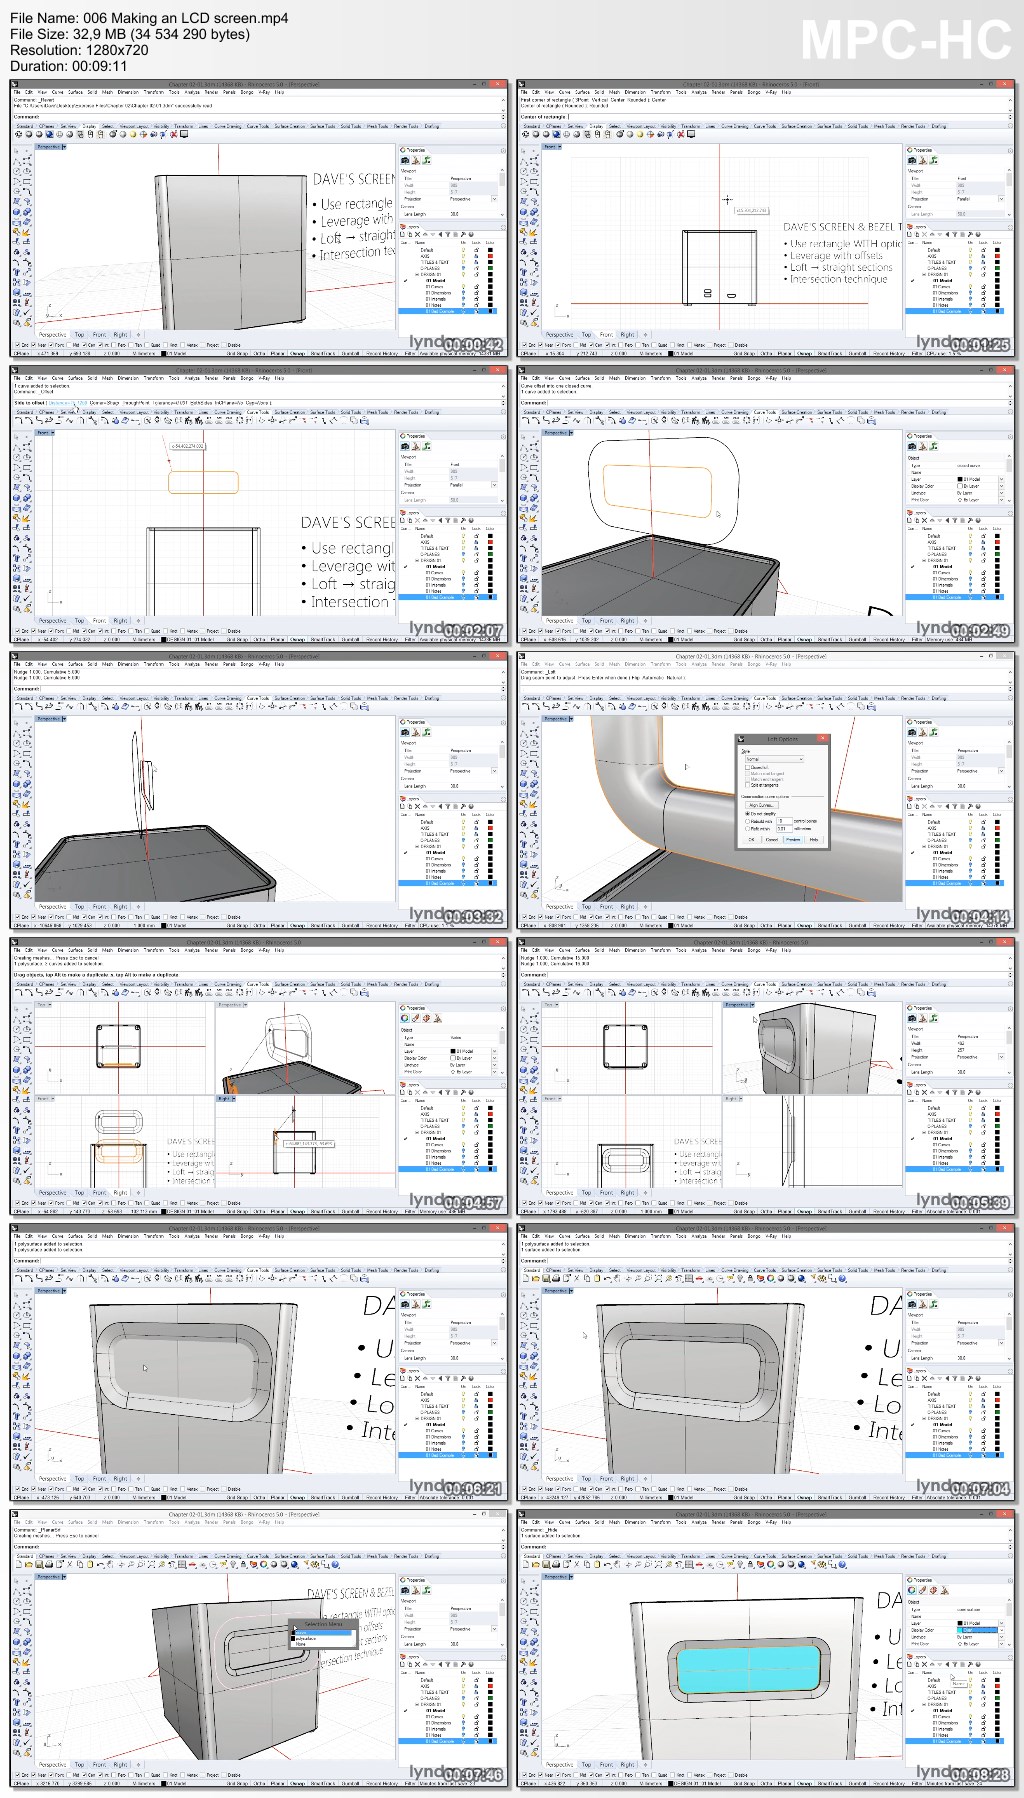Image resolution: width=1024 pixels, height=1798 pixels.
Task: Switch to Right viewport tab in 00:00:42 frame
Action: [120, 334]
